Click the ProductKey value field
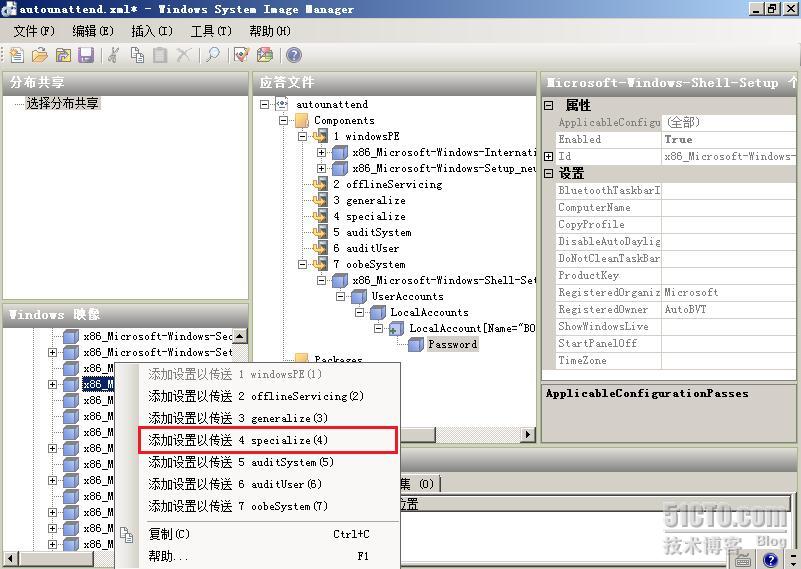The width and height of the screenshot is (801, 569). click(x=728, y=275)
